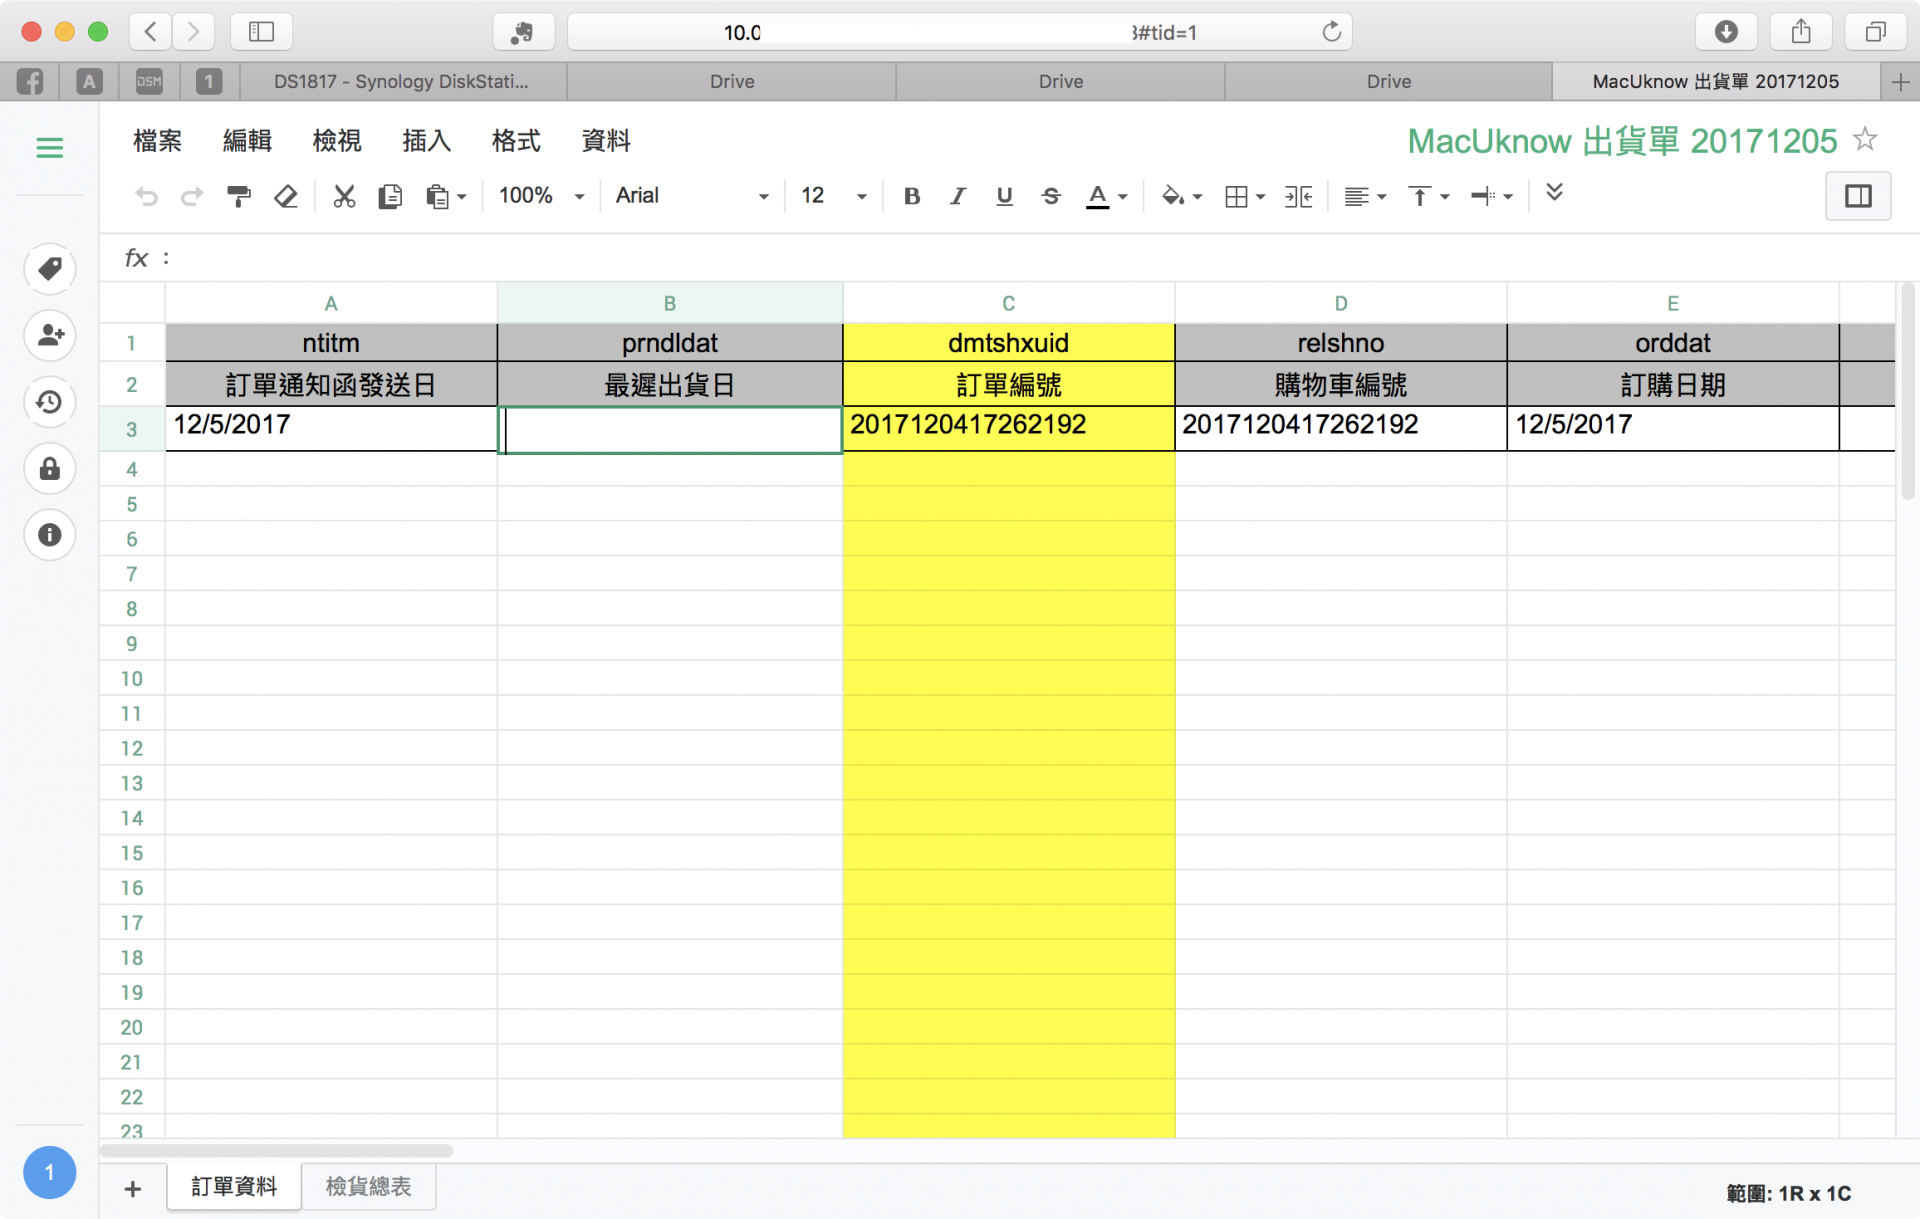This screenshot has width=1920, height=1219.
Task: Toggle italic text style
Action: coord(957,196)
